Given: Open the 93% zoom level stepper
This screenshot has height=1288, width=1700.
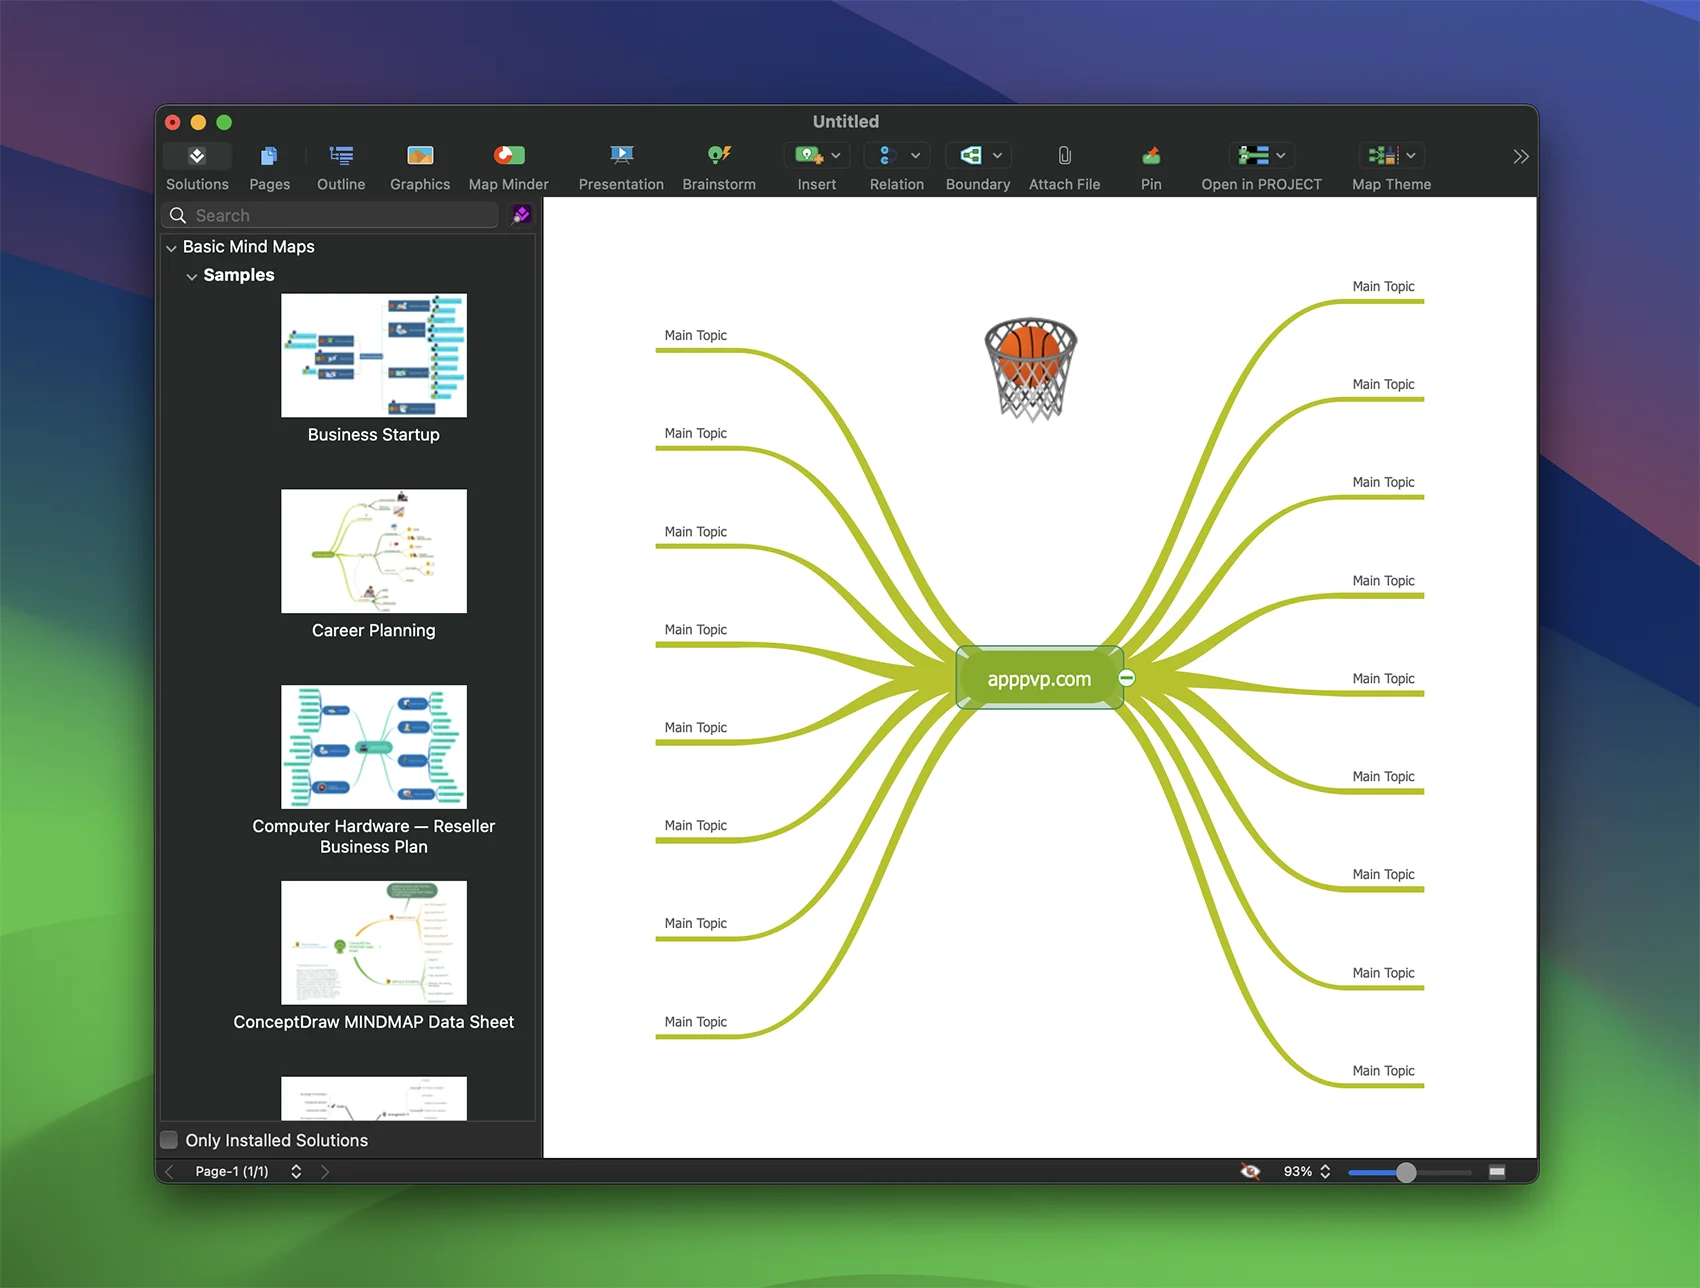Looking at the screenshot, I should (x=1325, y=1172).
